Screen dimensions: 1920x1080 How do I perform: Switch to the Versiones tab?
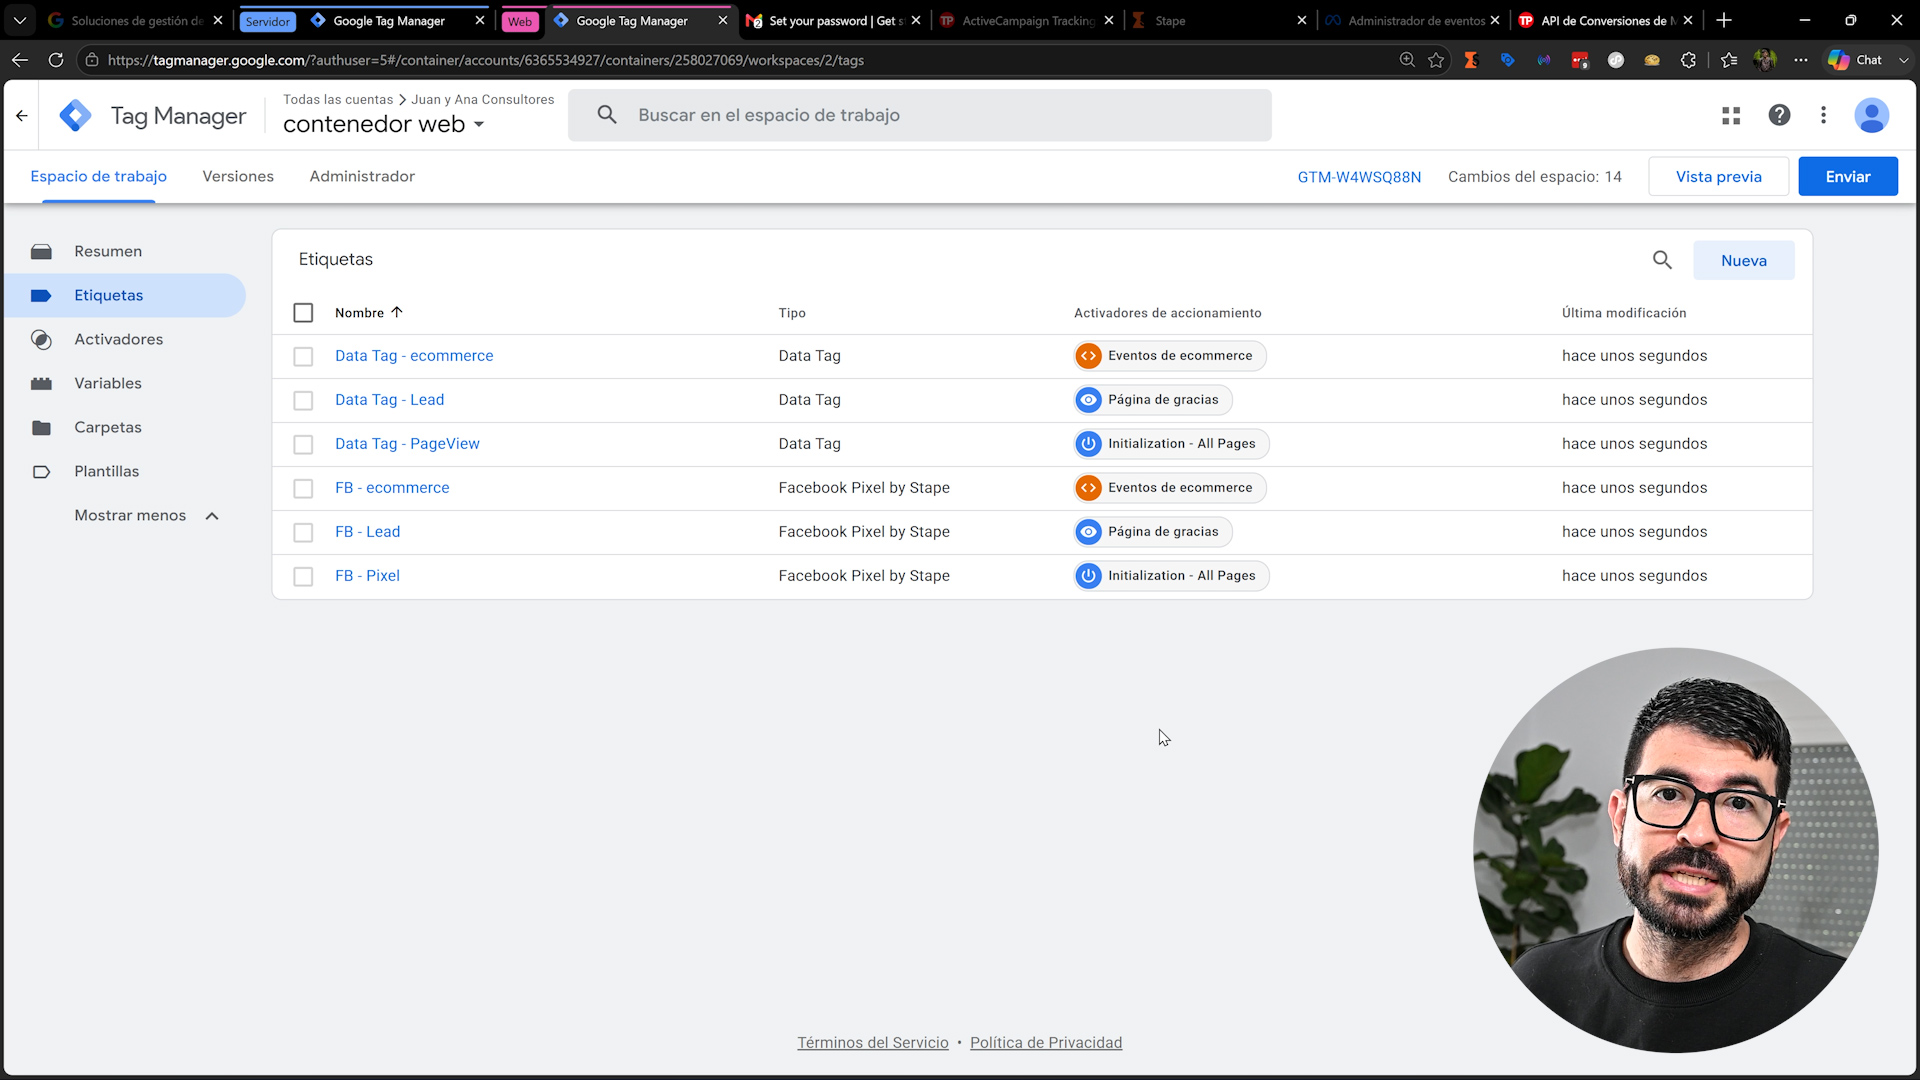point(238,176)
